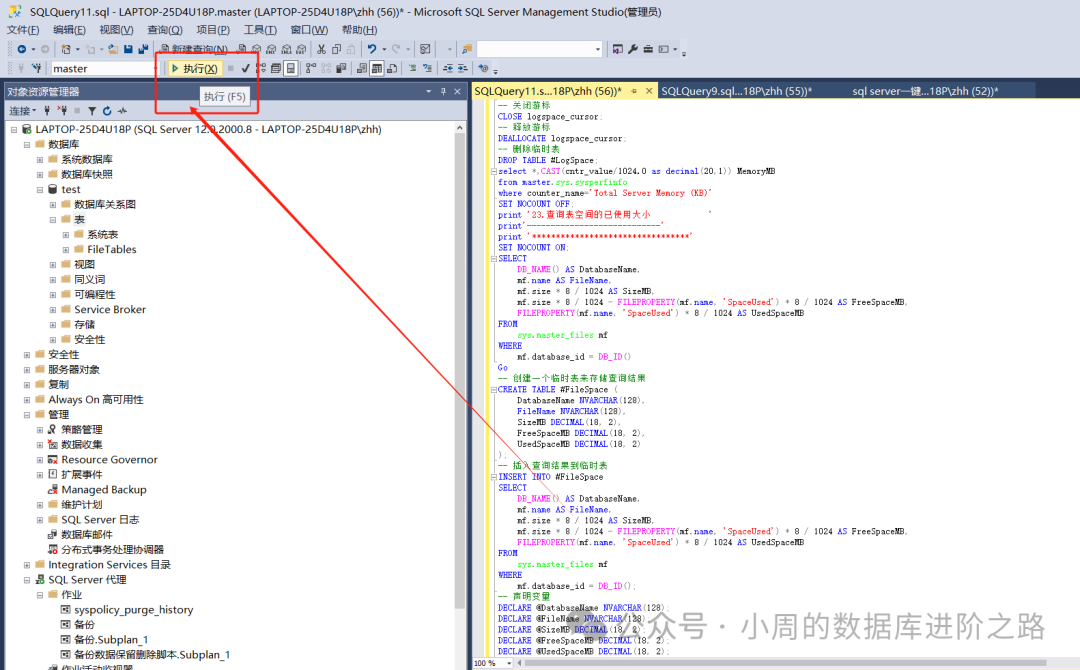Screen dimensions: 1080x670
Task: Refresh the Object Explorer tree
Action: click(107, 110)
